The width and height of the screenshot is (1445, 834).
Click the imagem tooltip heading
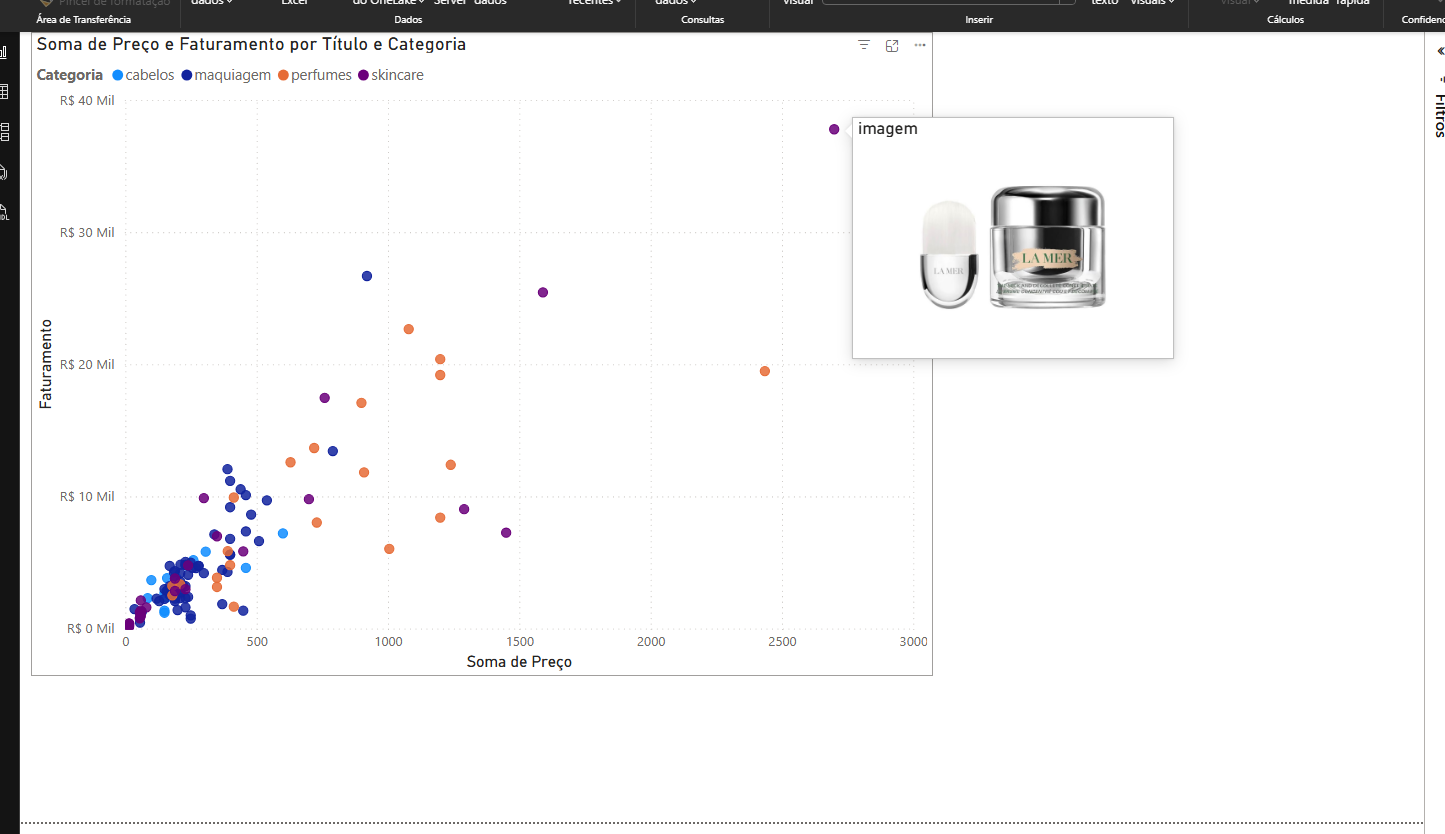(x=887, y=129)
